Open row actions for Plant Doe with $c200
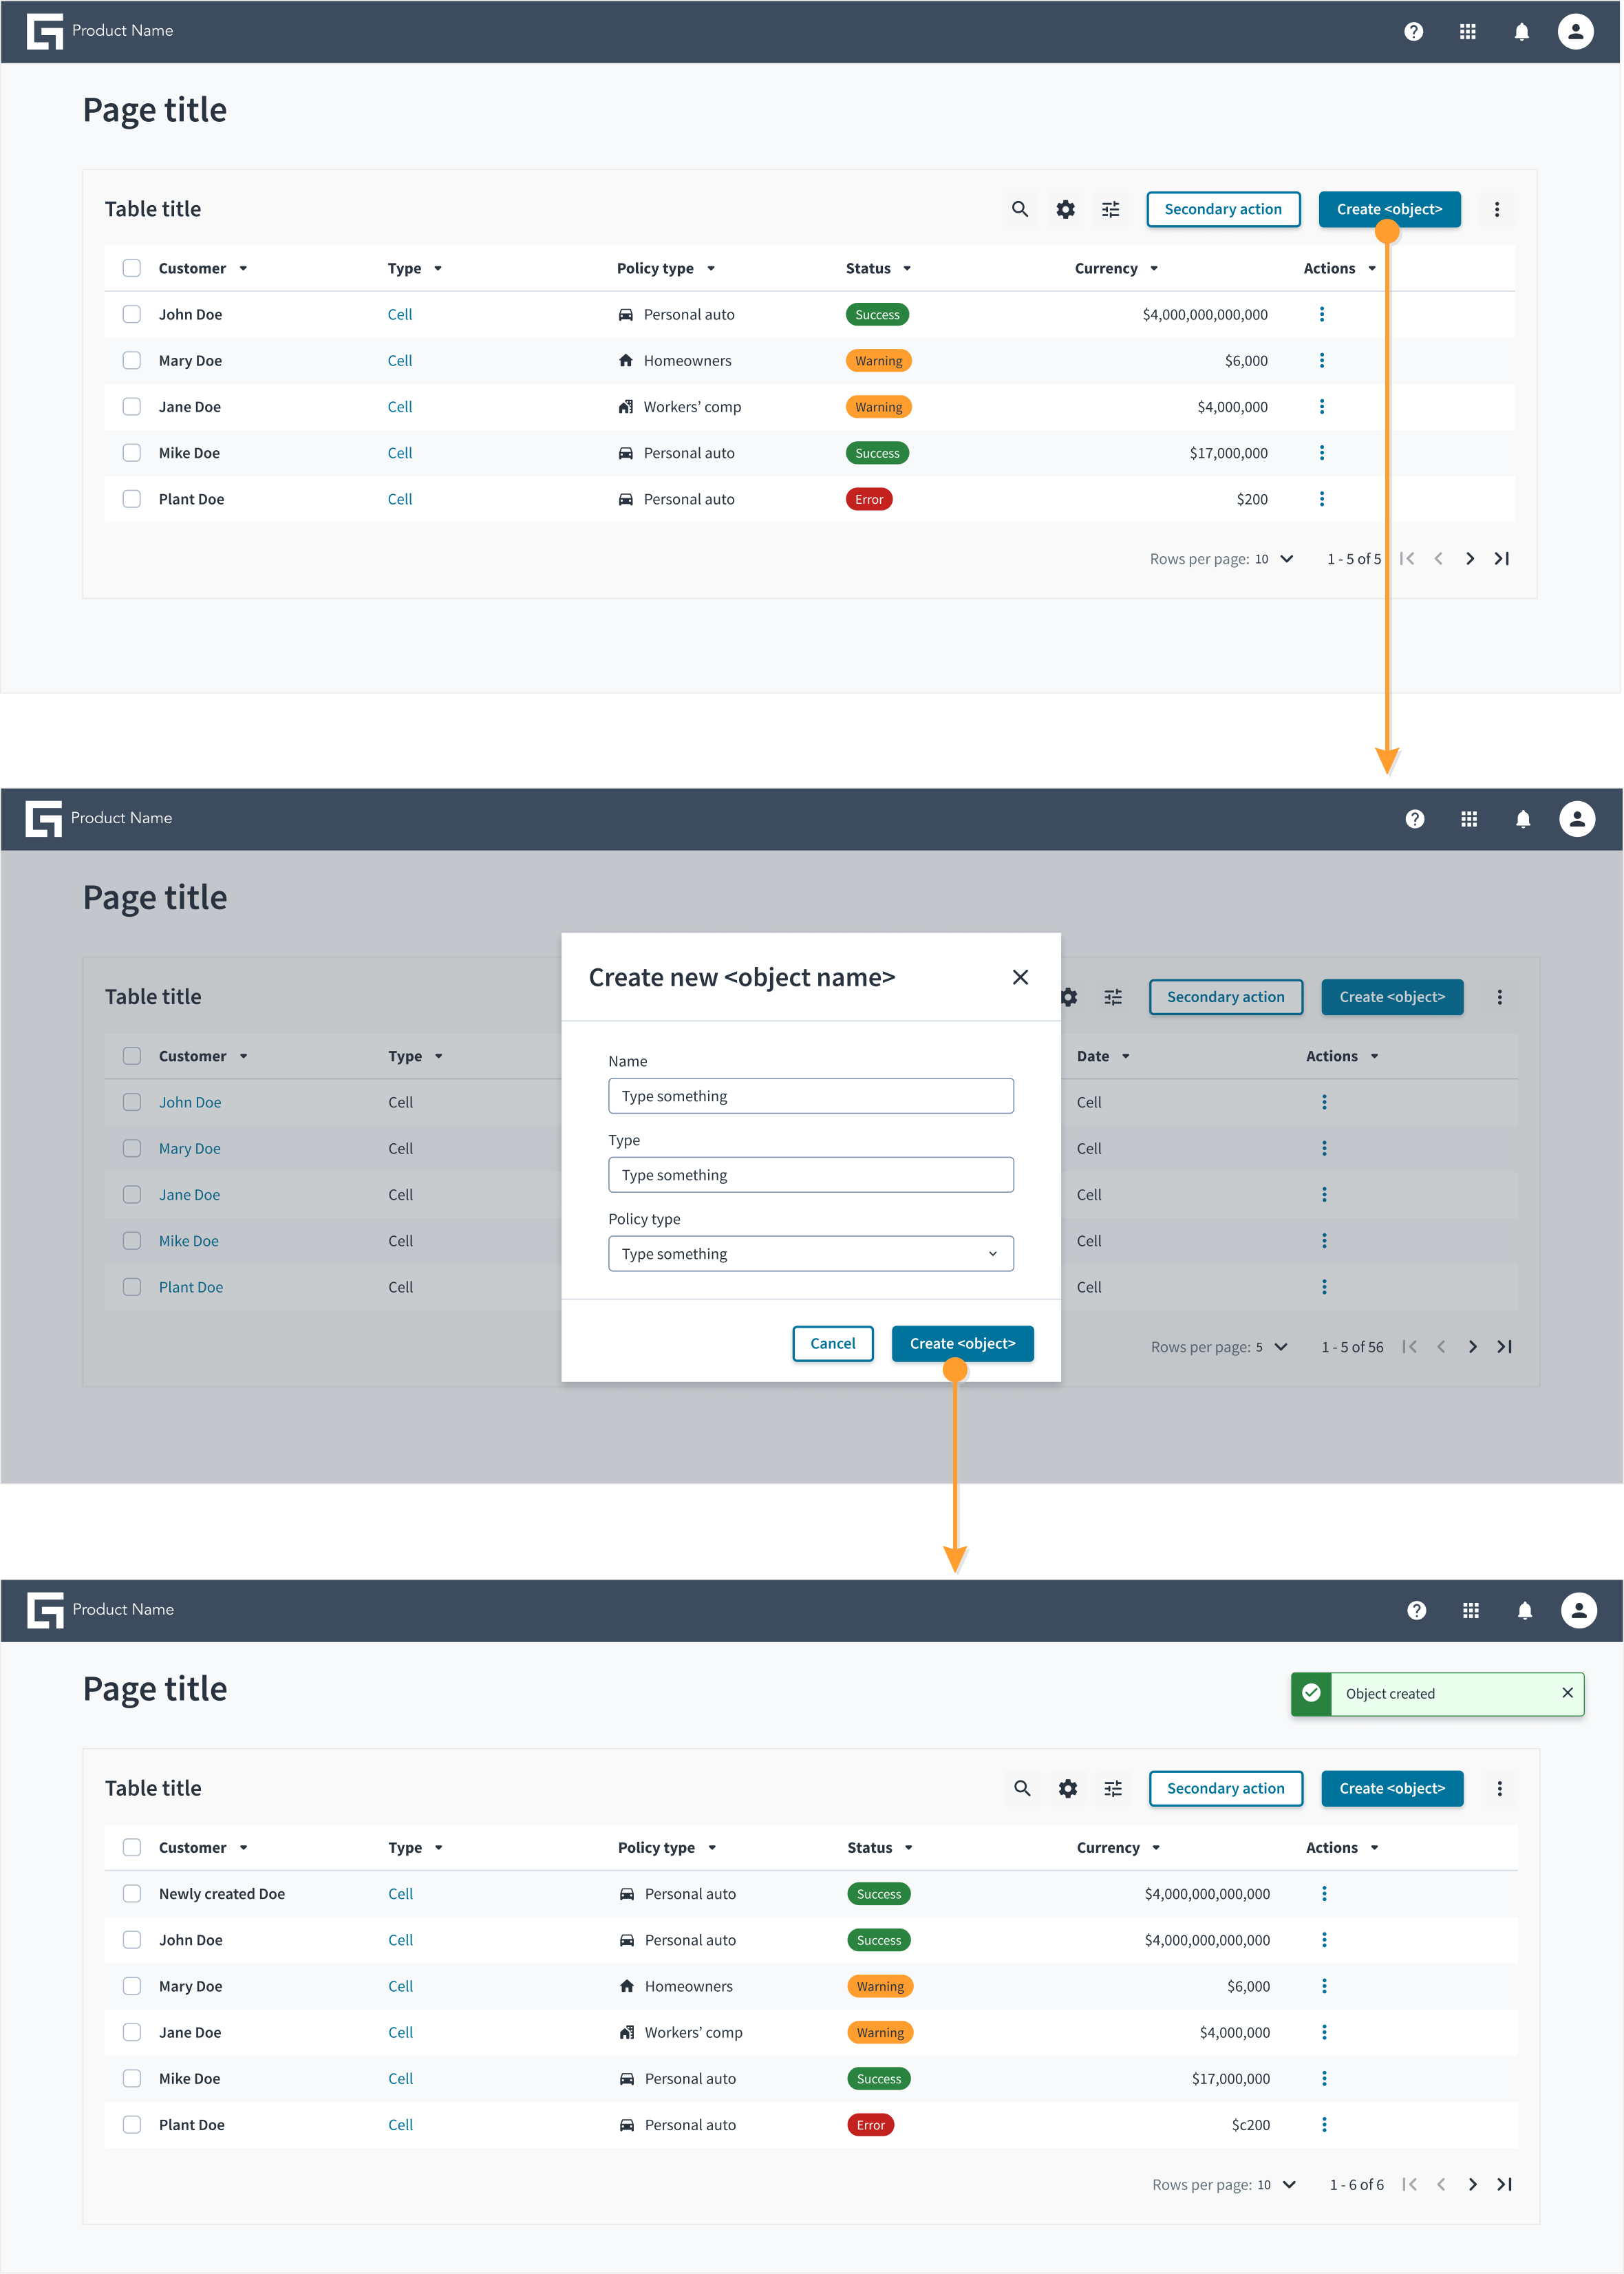The width and height of the screenshot is (1624, 2274). coord(1324,2125)
